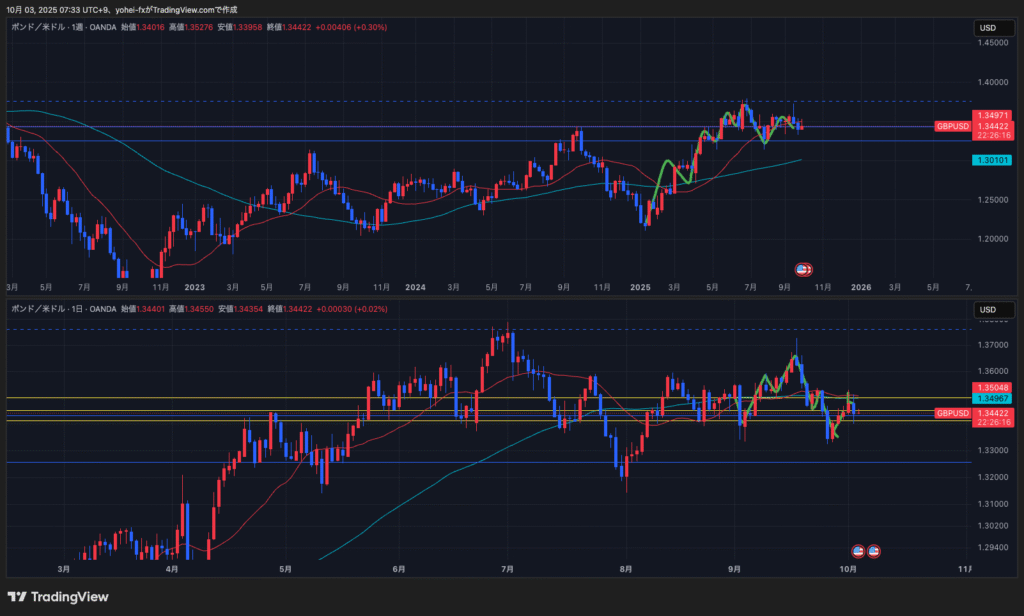Click the 2023 label on weekly time axis
The height and width of the screenshot is (616, 1024).
[x=194, y=286]
